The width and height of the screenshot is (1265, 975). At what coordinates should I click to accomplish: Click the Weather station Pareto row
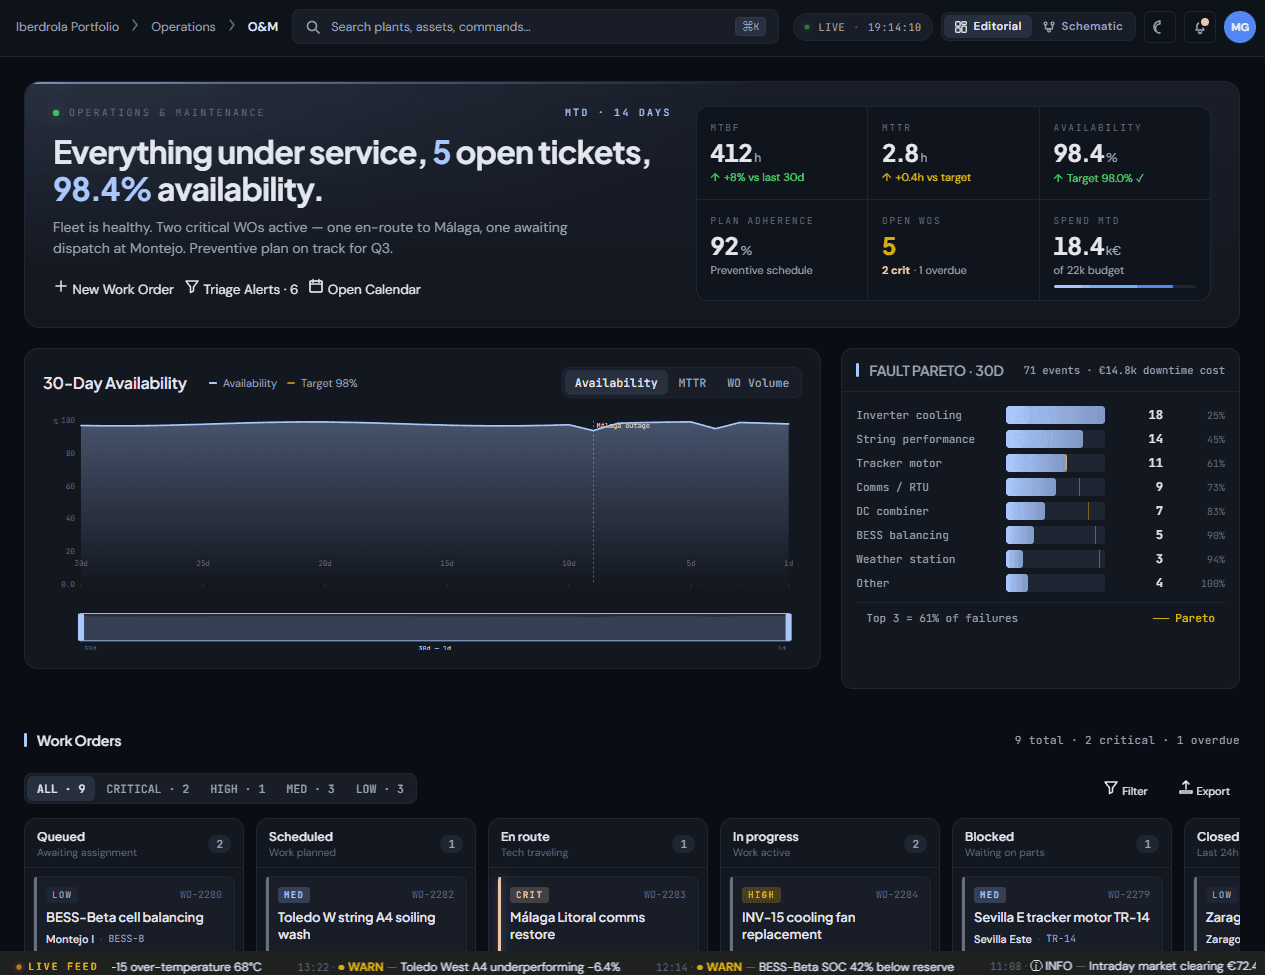[x=1040, y=559]
